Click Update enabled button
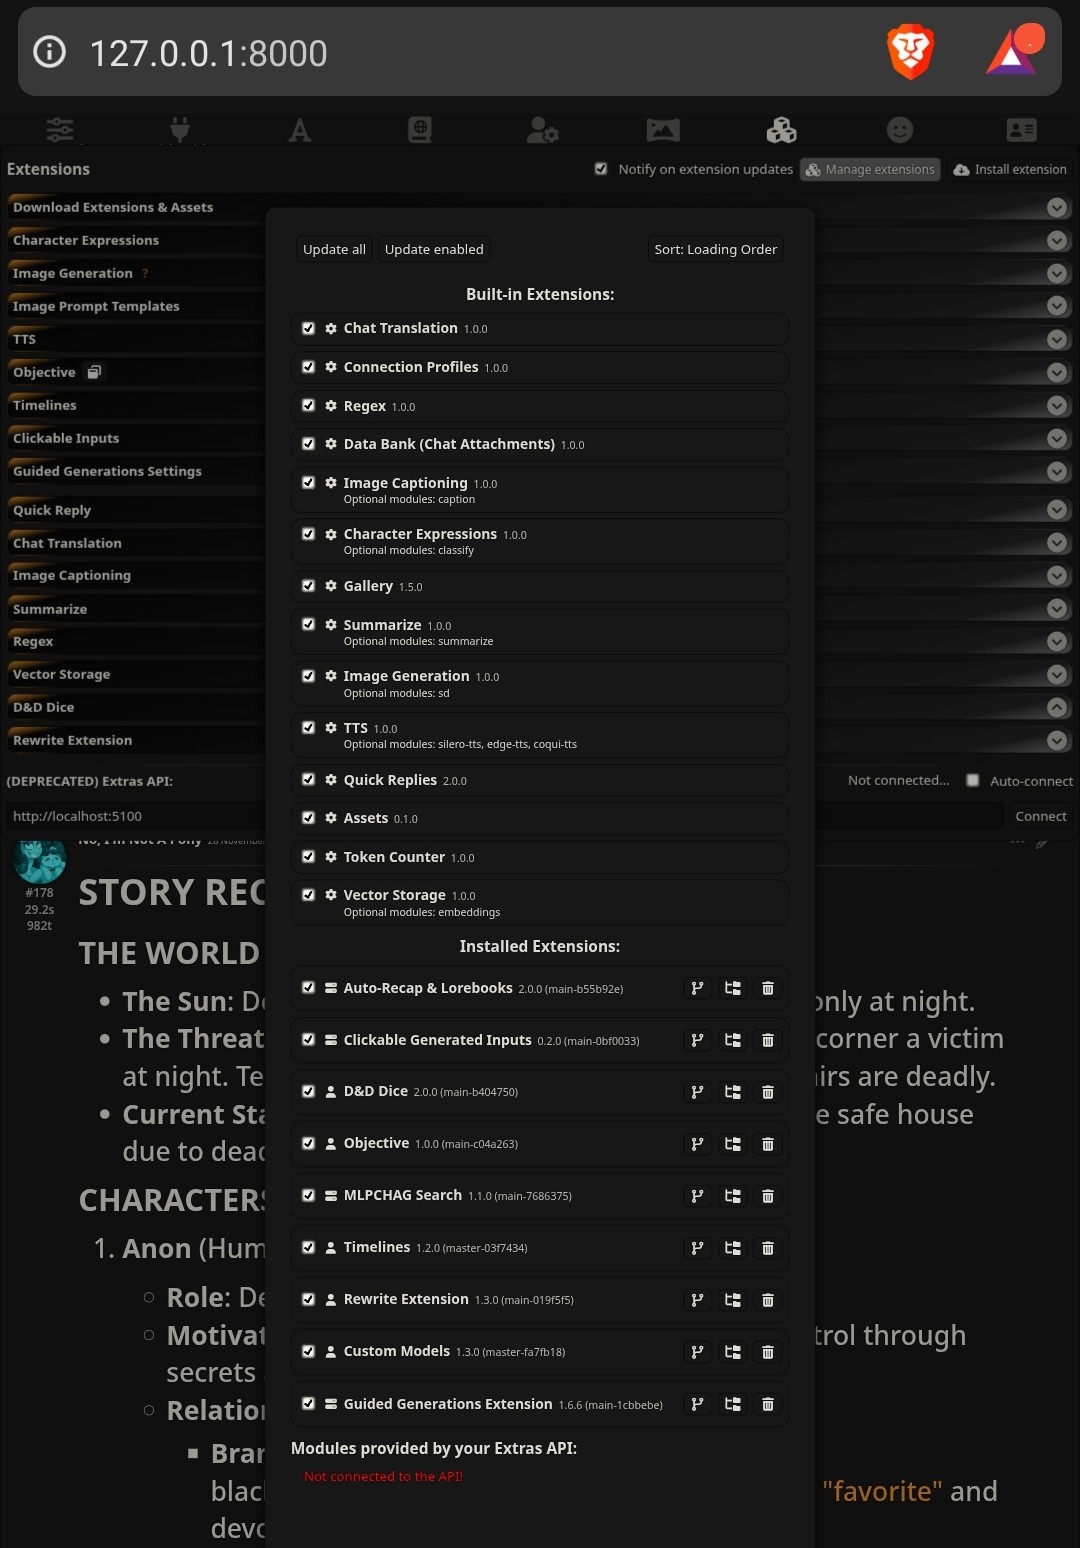The image size is (1080, 1548). (x=434, y=249)
